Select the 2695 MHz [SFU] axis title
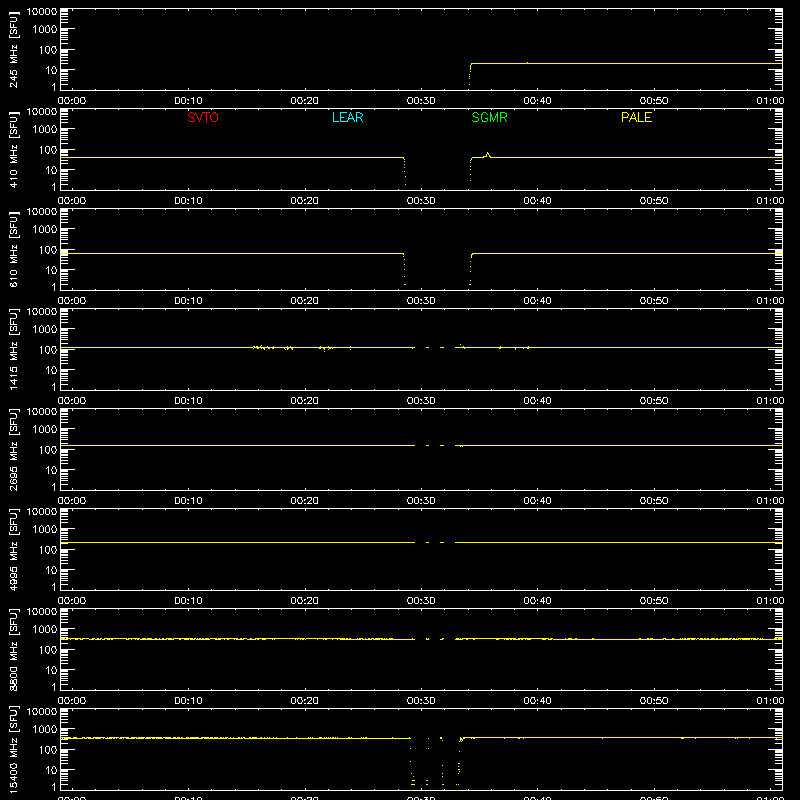The width and height of the screenshot is (800, 800). coord(13,449)
